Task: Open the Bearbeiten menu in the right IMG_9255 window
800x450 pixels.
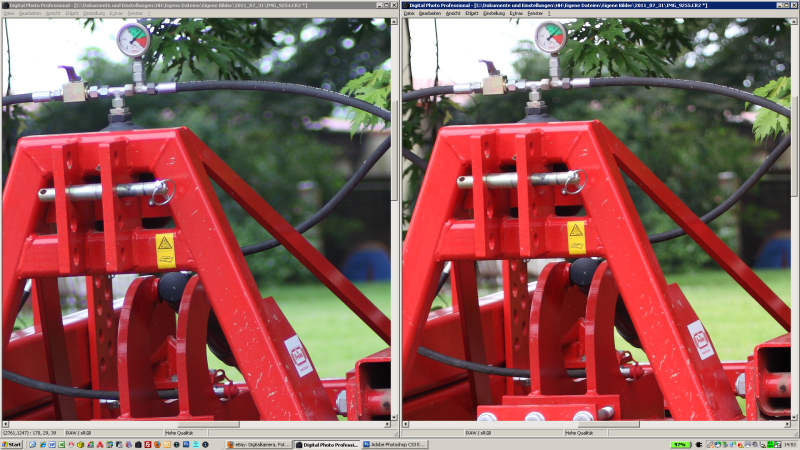Action: (x=430, y=13)
